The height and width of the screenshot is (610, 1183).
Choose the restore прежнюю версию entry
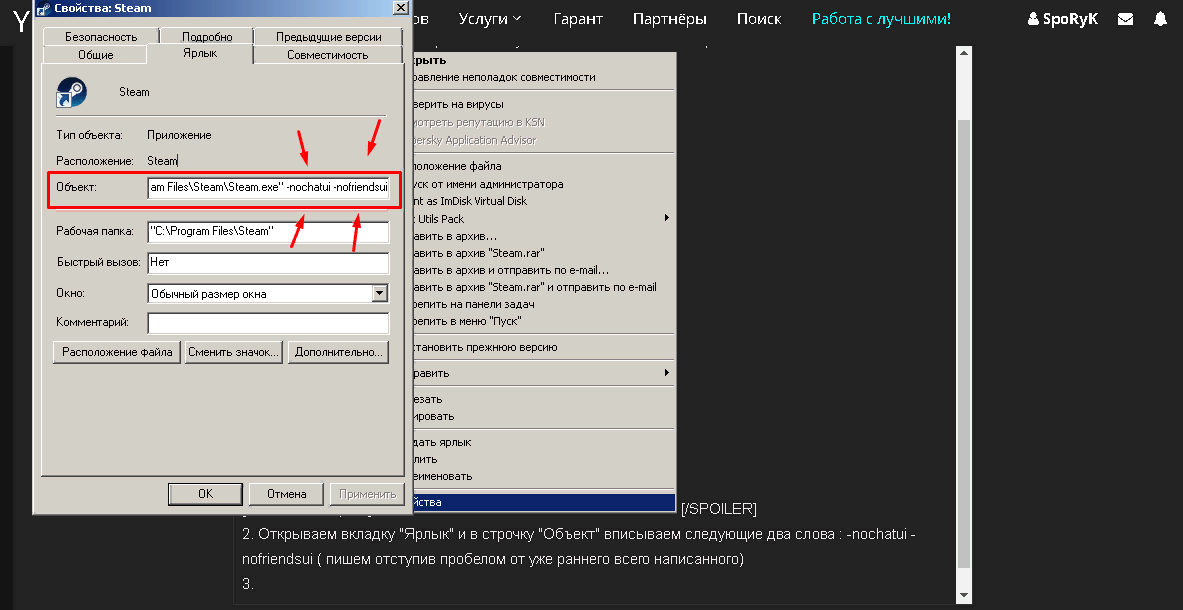(543, 348)
